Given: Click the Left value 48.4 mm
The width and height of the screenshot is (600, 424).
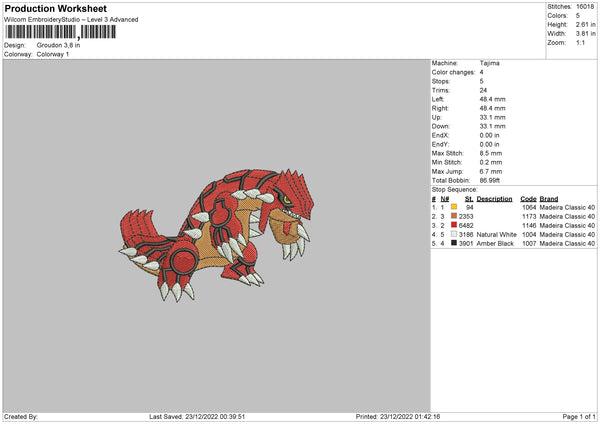Looking at the screenshot, I should 492,99.
